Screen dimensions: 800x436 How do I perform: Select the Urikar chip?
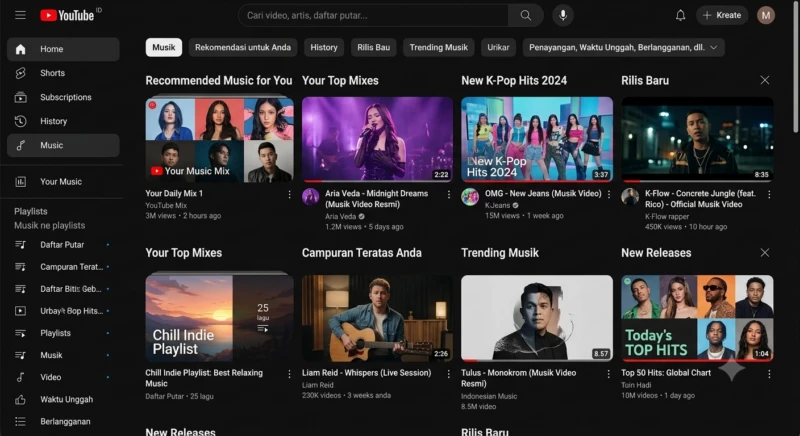[x=498, y=47]
